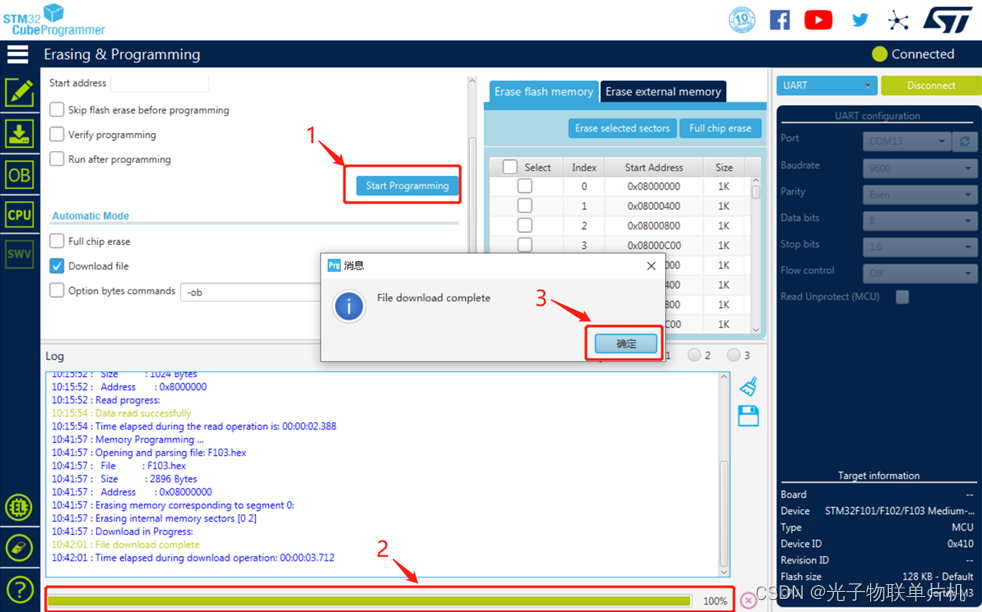The width and height of the screenshot is (982, 612).
Task: Refresh the COM port list
Action: tap(964, 142)
